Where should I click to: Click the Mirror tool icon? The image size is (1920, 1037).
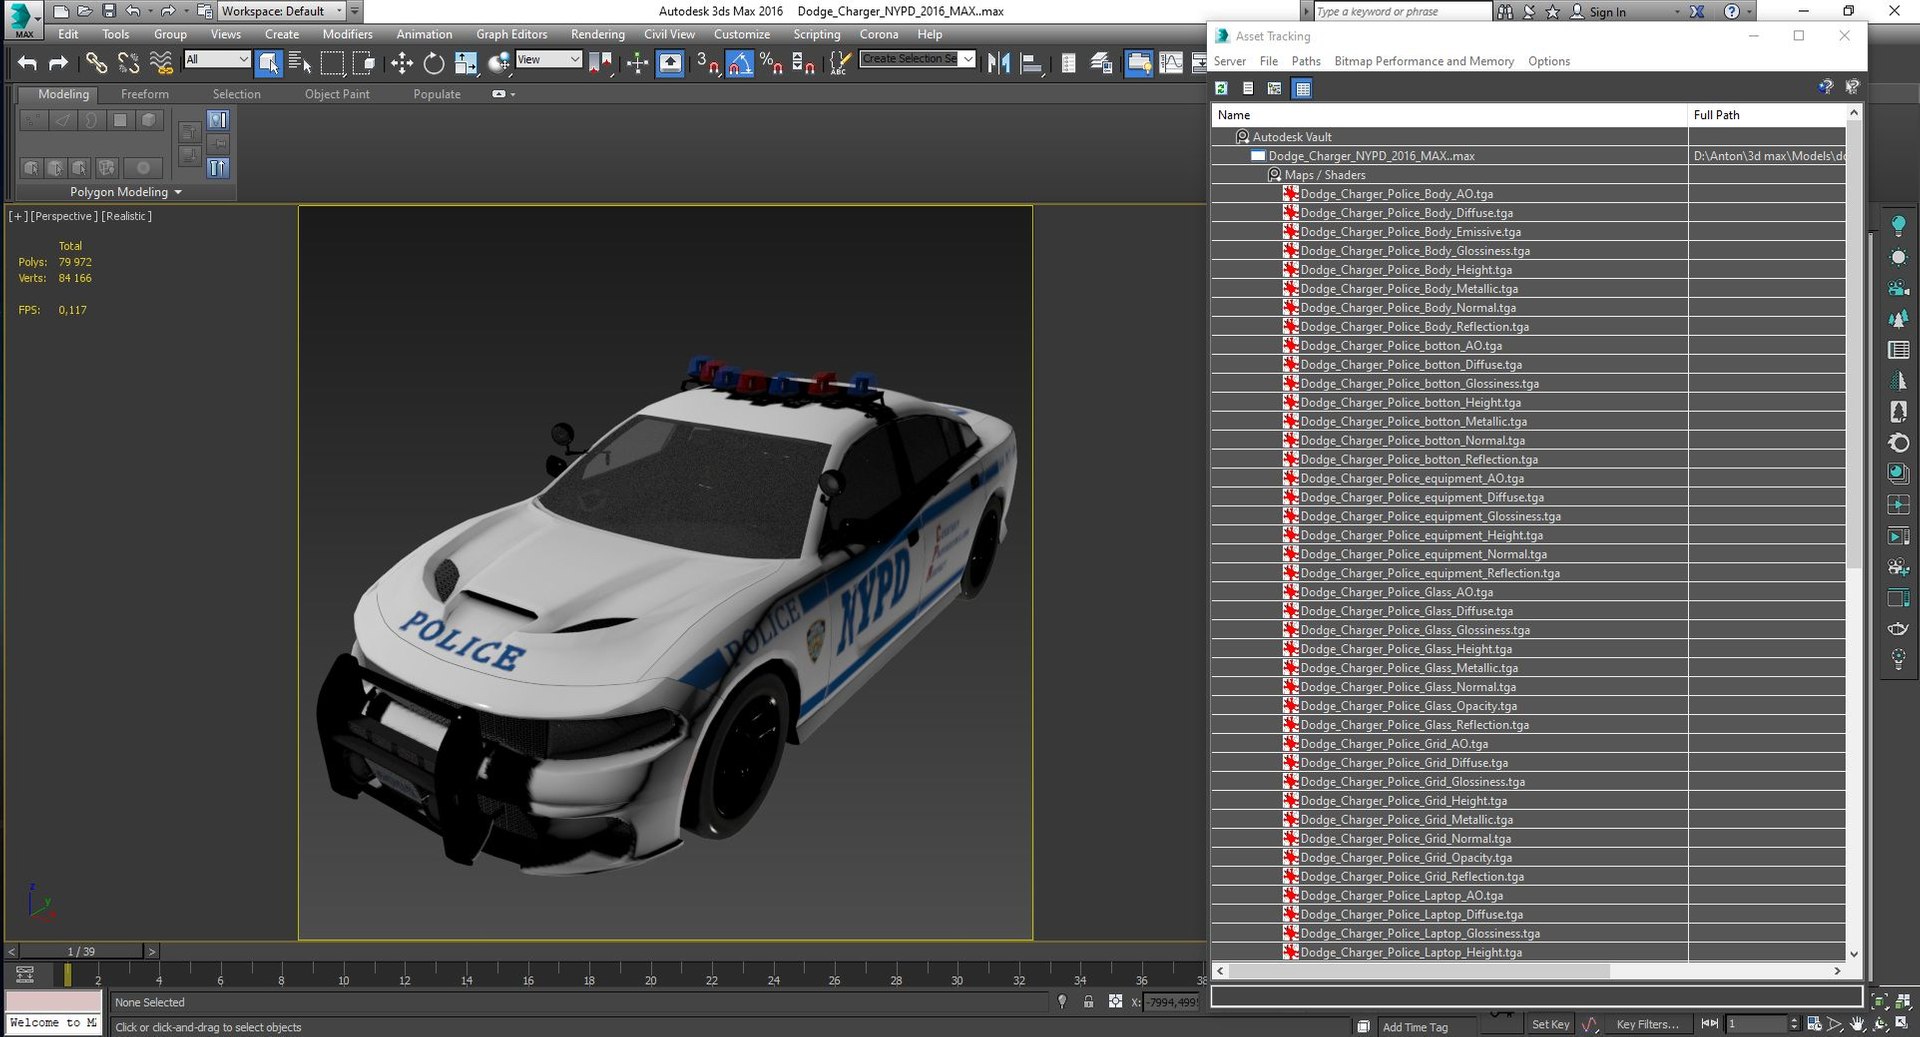click(x=998, y=63)
